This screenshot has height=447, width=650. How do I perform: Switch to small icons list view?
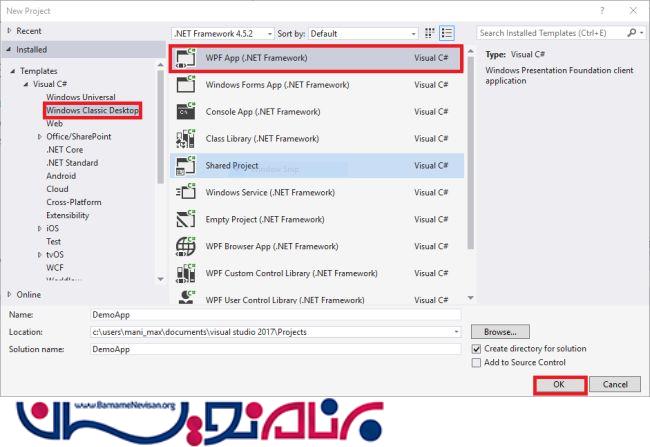point(446,33)
